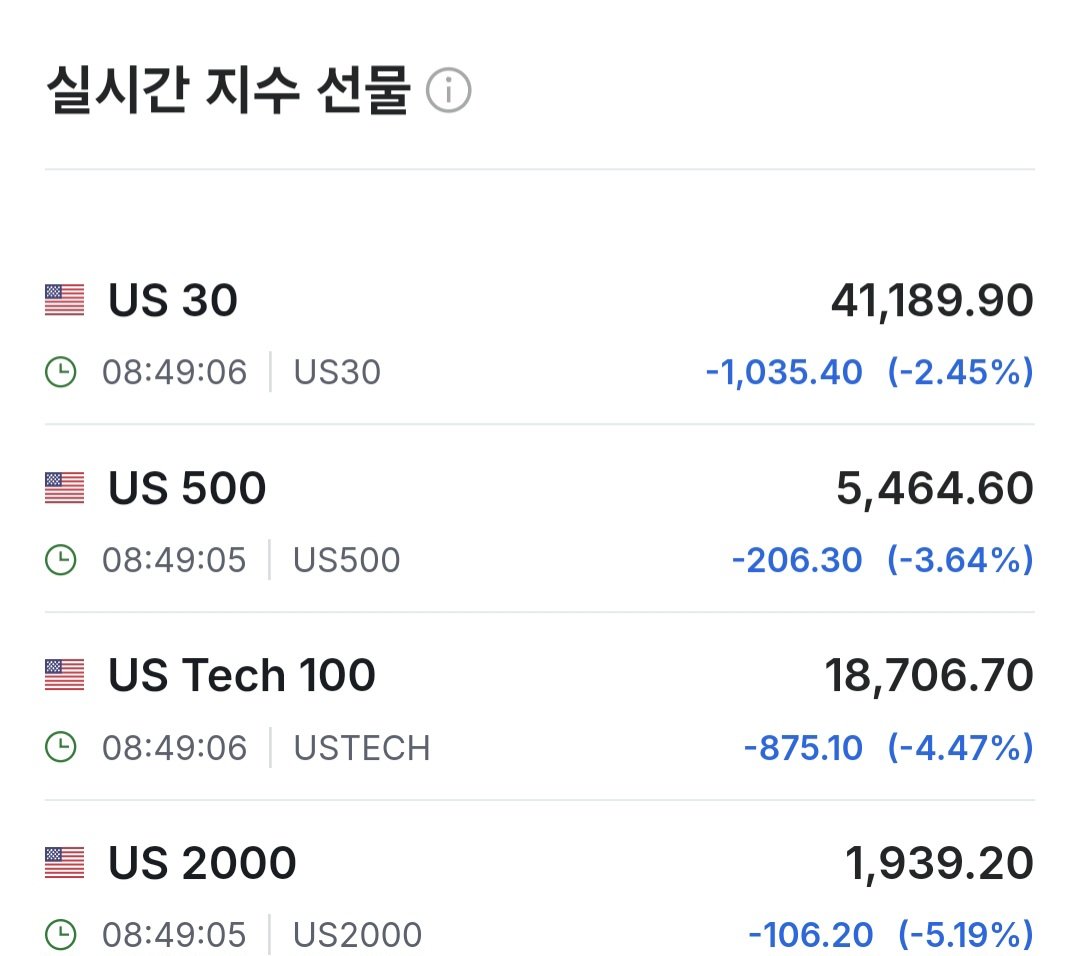Click the US30 ticker symbol label
The height and width of the screenshot is (956, 1080).
point(336,371)
